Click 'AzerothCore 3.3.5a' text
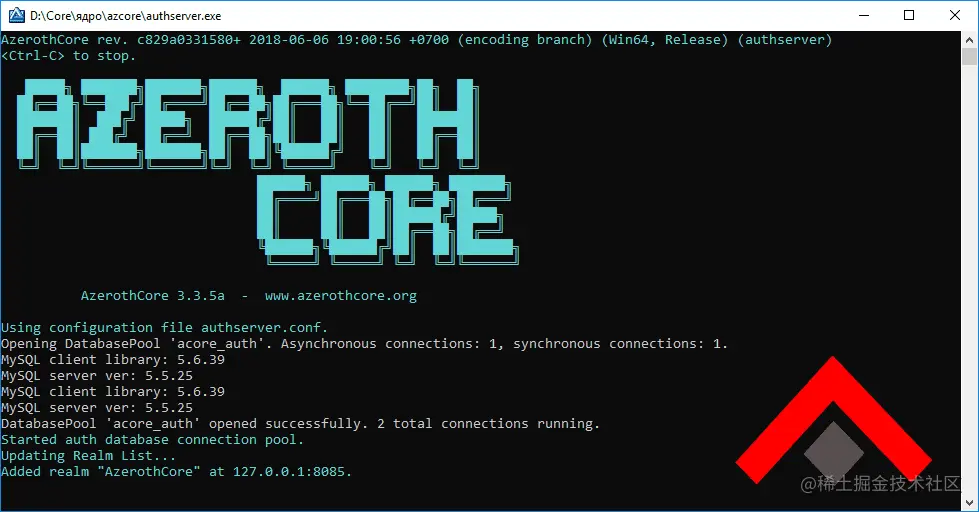 [152, 295]
